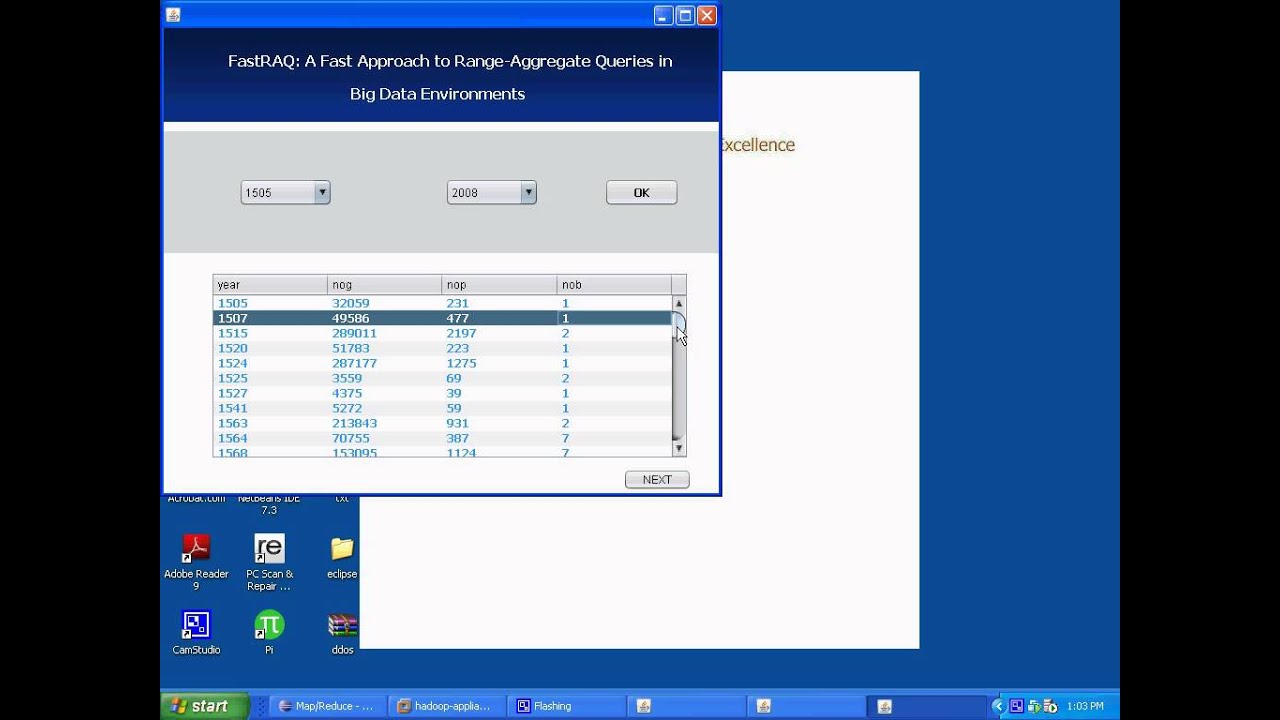1280x720 pixels.
Task: Select highlighted year cell 1507
Action: click(270, 318)
